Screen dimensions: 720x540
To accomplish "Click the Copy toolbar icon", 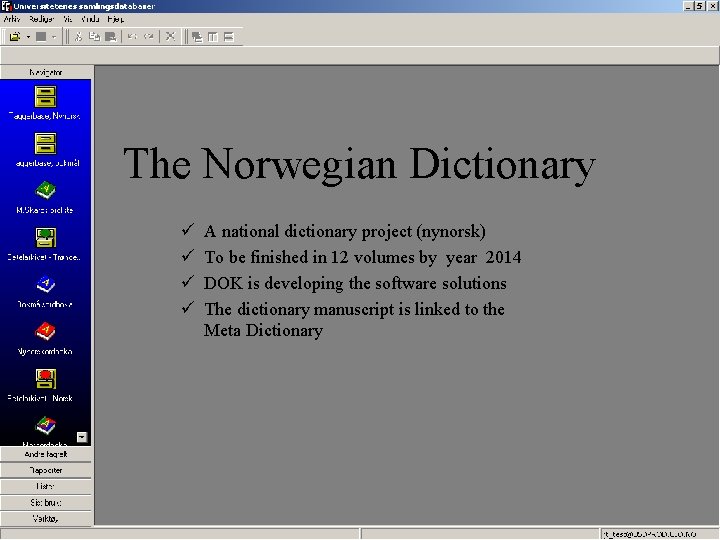I will point(94,37).
